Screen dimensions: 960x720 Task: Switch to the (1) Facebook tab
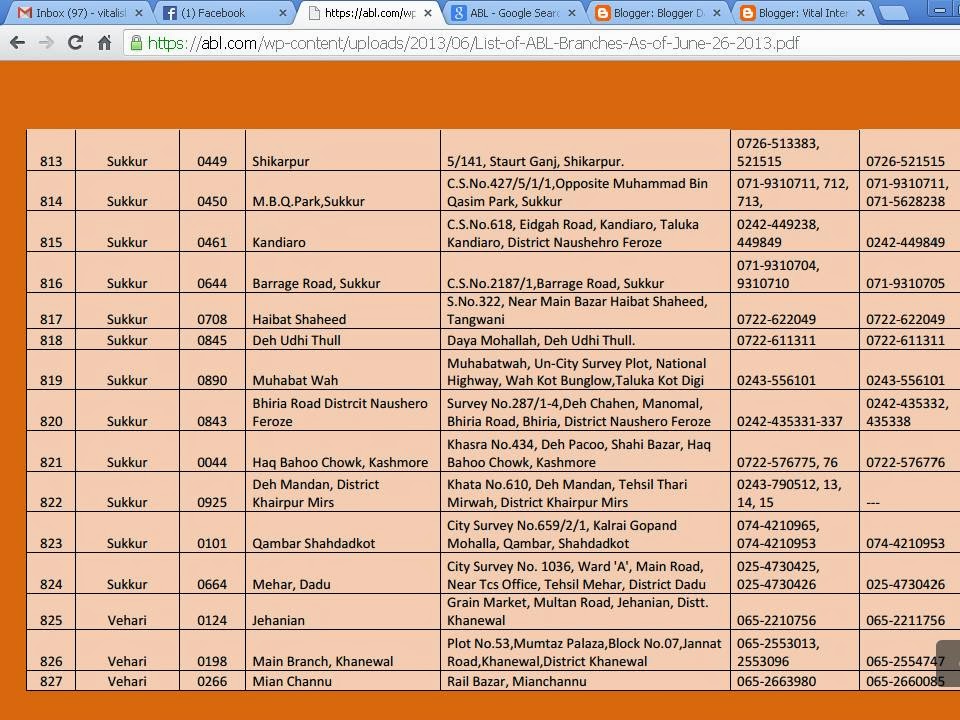coord(222,13)
